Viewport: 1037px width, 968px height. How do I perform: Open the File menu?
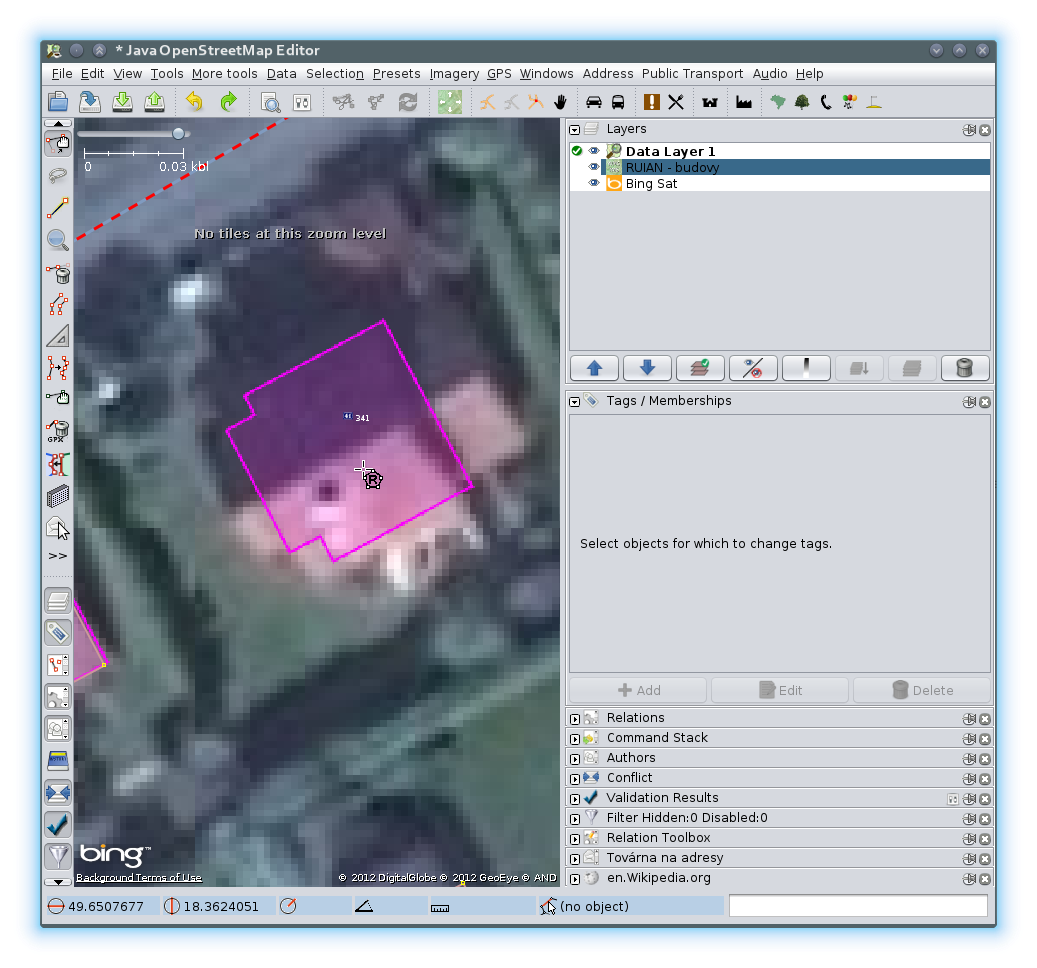point(62,73)
